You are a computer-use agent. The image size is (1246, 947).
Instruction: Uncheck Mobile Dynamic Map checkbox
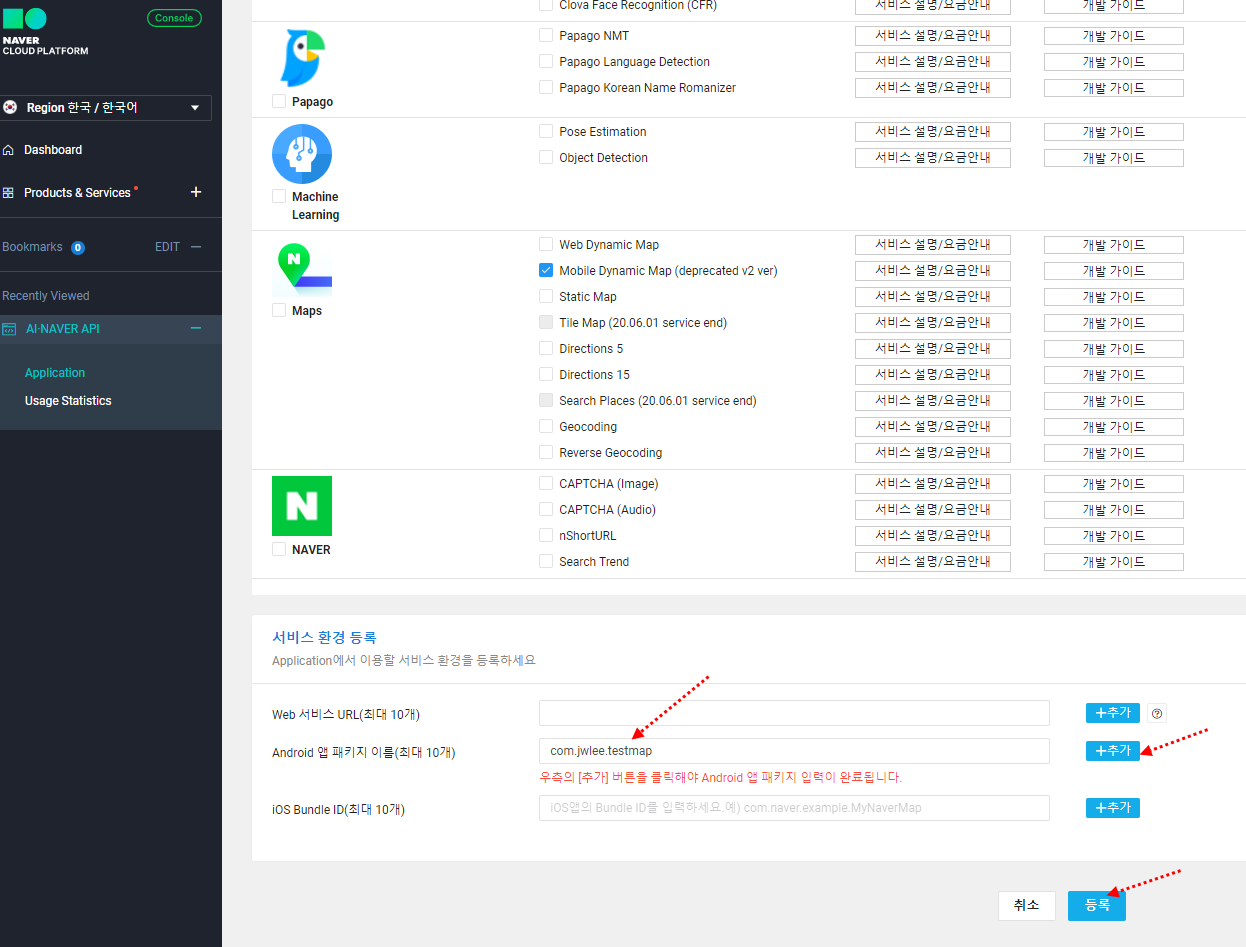pyautogui.click(x=546, y=270)
